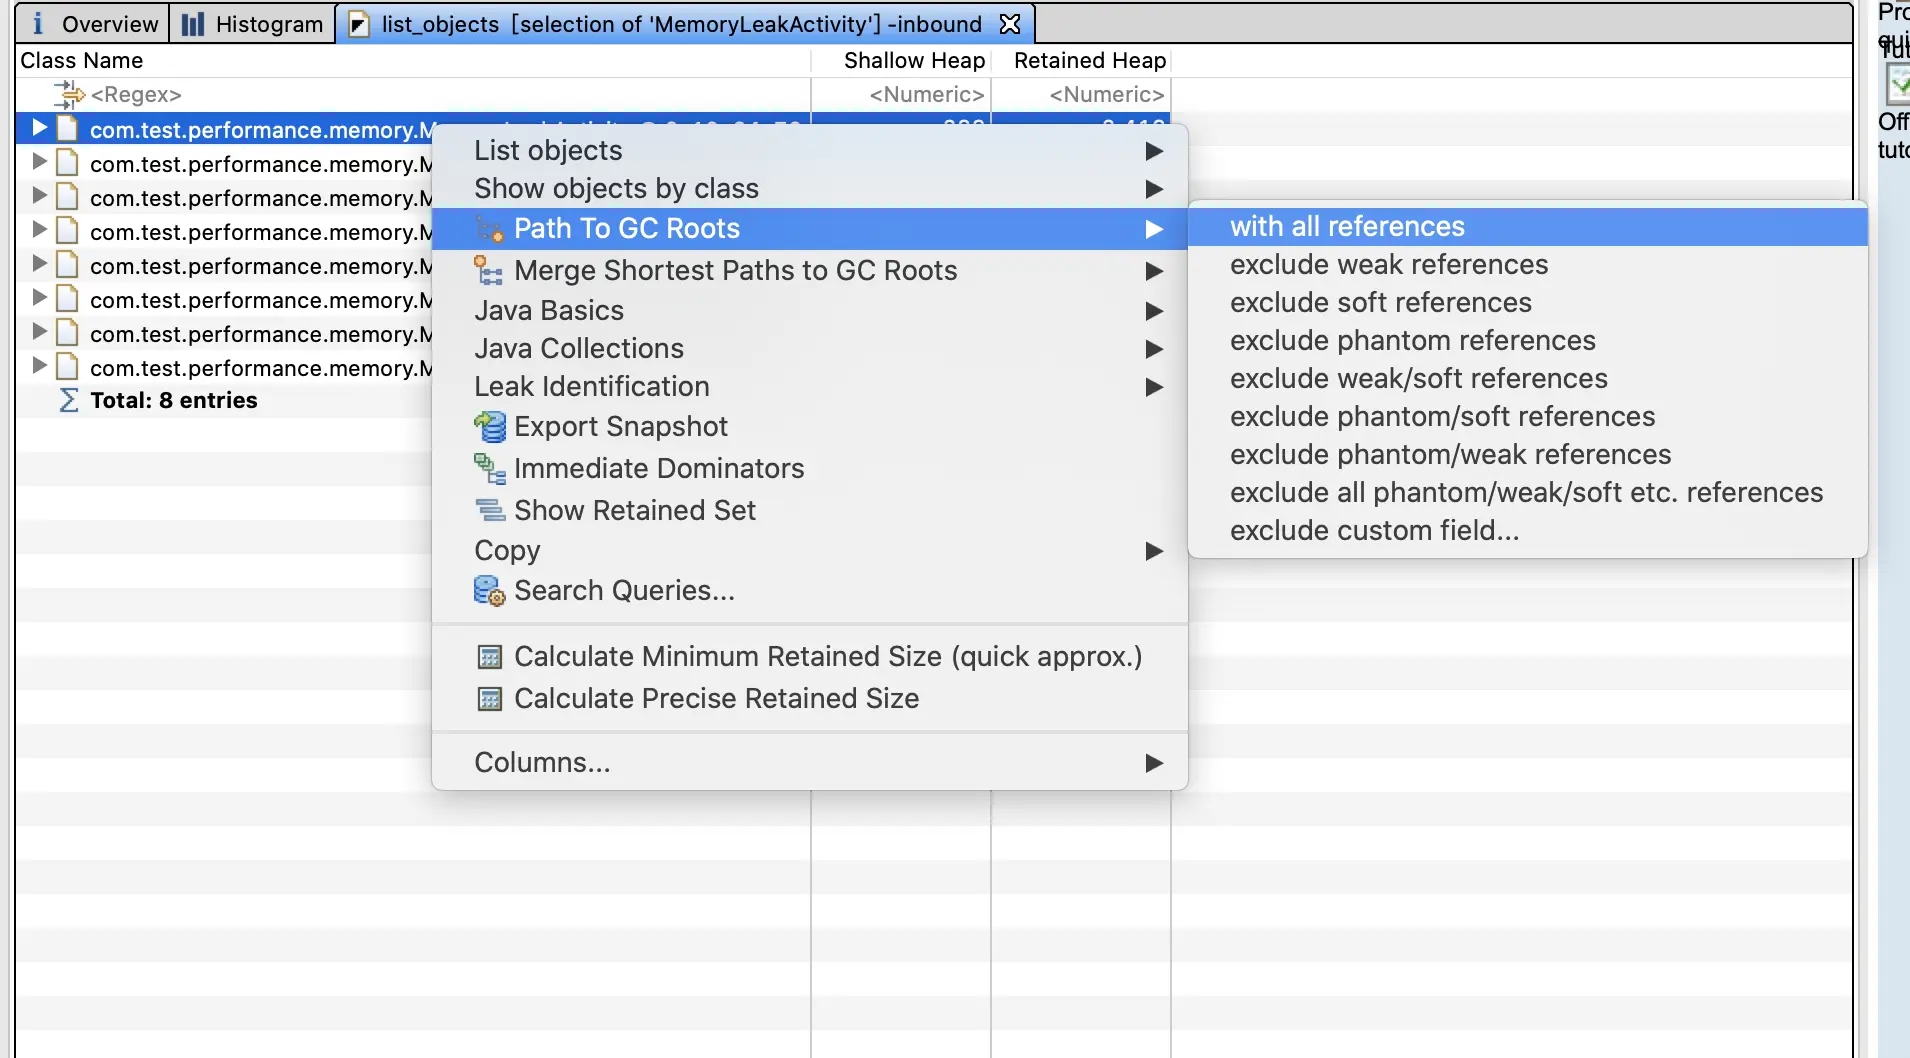
Task: Click the Search Queries icon
Action: 489,591
